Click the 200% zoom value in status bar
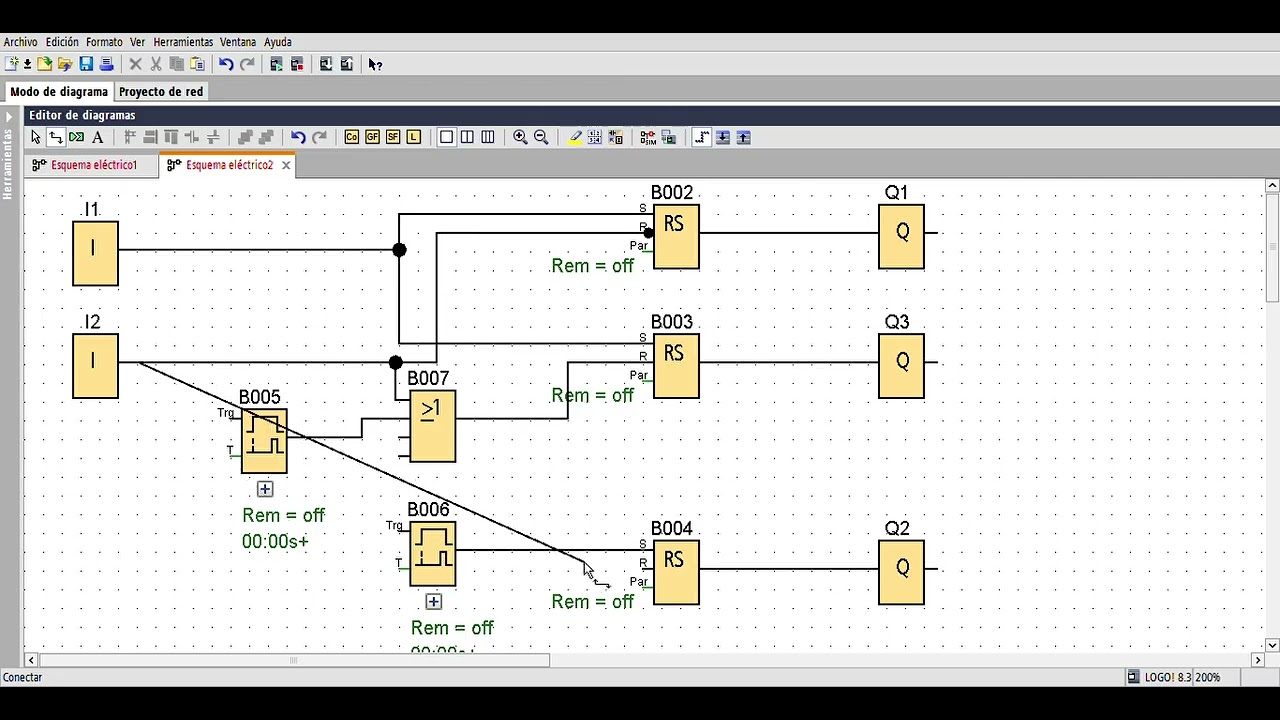The height and width of the screenshot is (720, 1280). click(1208, 677)
